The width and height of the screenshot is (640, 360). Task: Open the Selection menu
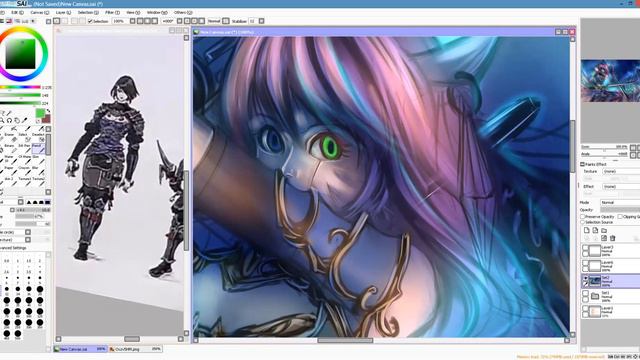click(88, 13)
